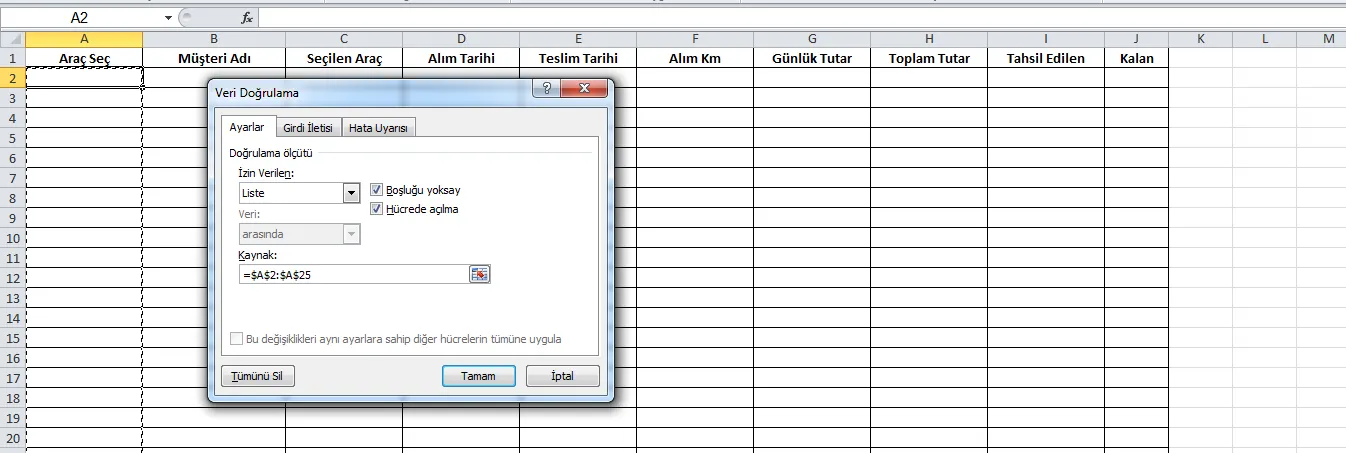Viewport: 1346px width, 453px height.
Task: Switch to the Girdi İletisi tab
Action: point(307,128)
